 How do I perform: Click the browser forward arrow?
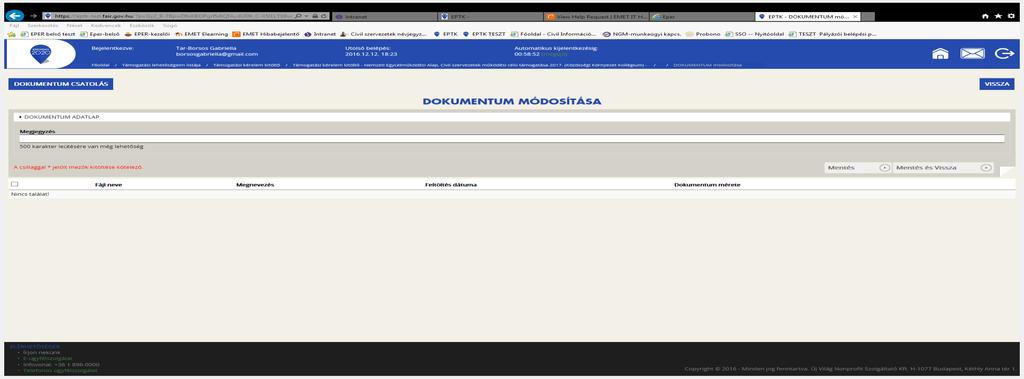(x=33, y=16)
